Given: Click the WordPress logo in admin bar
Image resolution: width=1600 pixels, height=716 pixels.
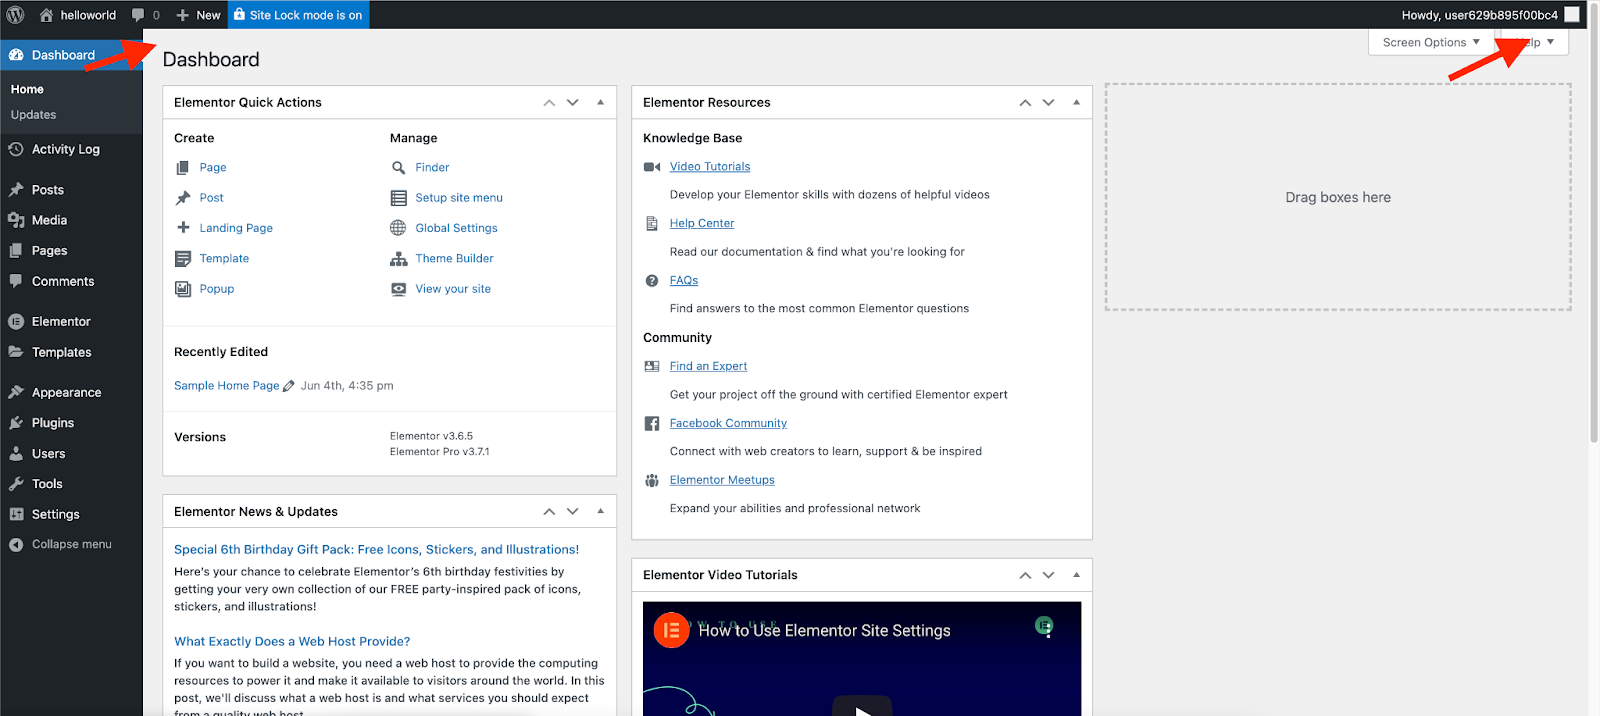Looking at the screenshot, I should pyautogui.click(x=15, y=15).
